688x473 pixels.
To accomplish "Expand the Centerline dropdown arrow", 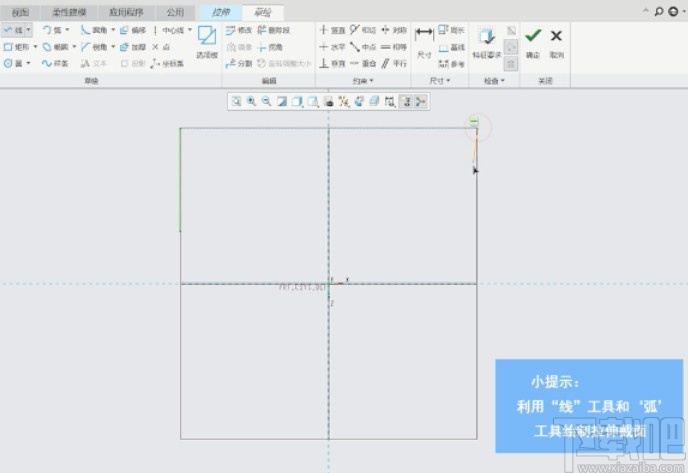I will point(190,30).
